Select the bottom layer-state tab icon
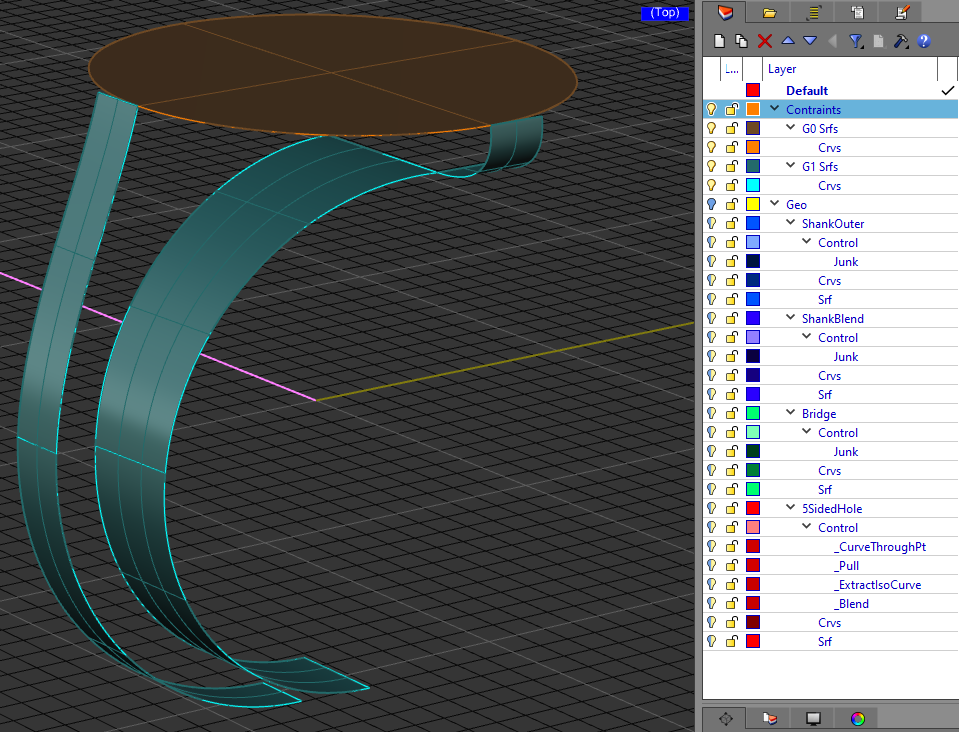This screenshot has height=732, width=959. (x=769, y=719)
